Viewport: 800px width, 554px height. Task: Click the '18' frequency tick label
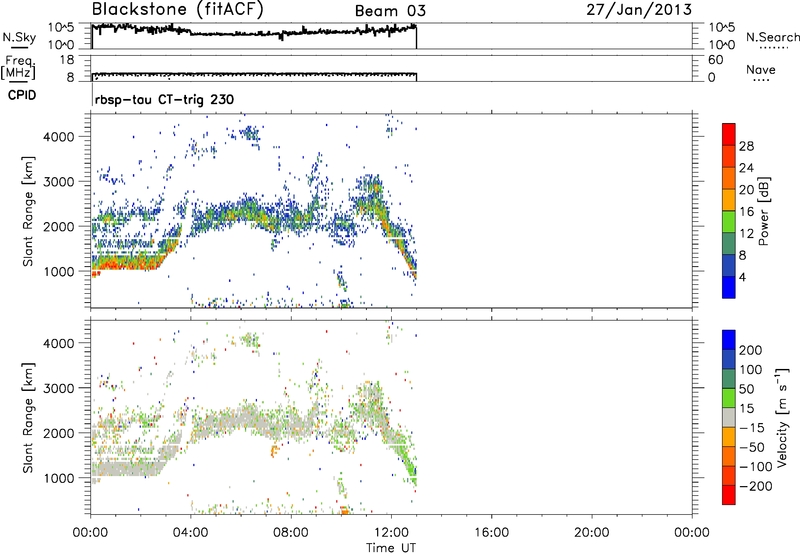67,60
